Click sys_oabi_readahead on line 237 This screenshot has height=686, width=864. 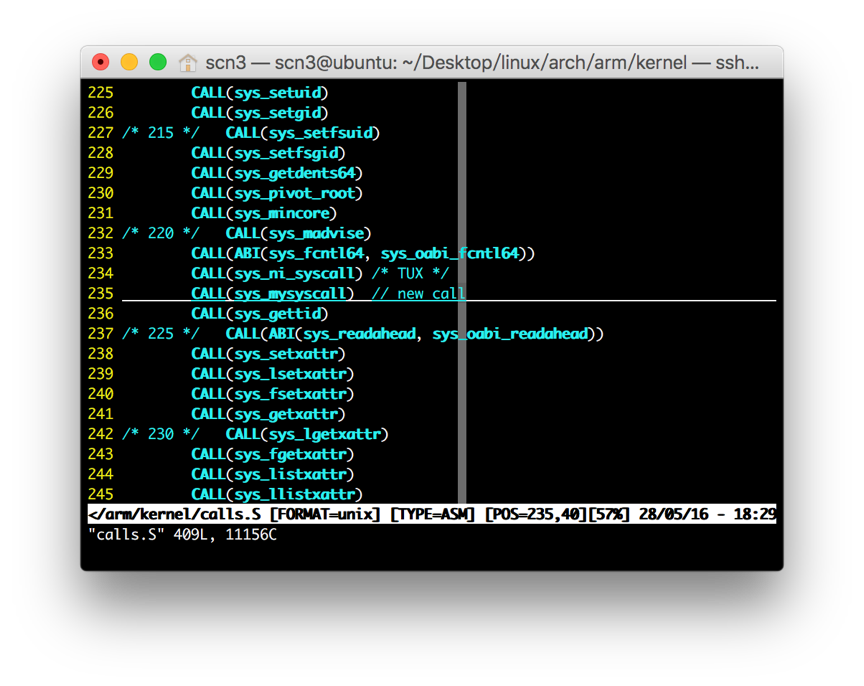coord(510,334)
